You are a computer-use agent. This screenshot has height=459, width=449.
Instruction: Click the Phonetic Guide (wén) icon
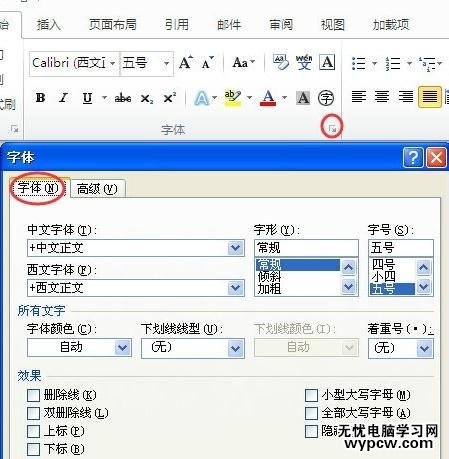tap(304, 62)
